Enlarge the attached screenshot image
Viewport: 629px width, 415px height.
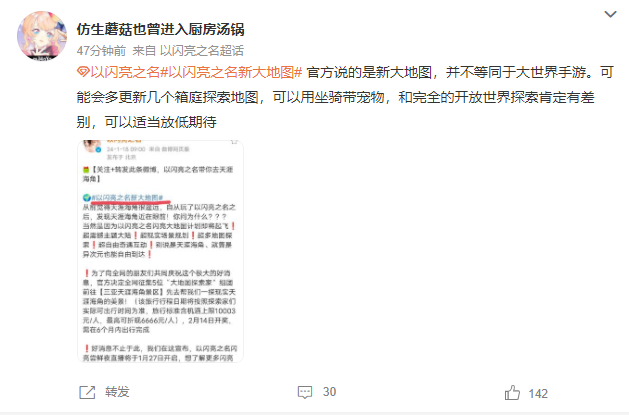point(160,251)
